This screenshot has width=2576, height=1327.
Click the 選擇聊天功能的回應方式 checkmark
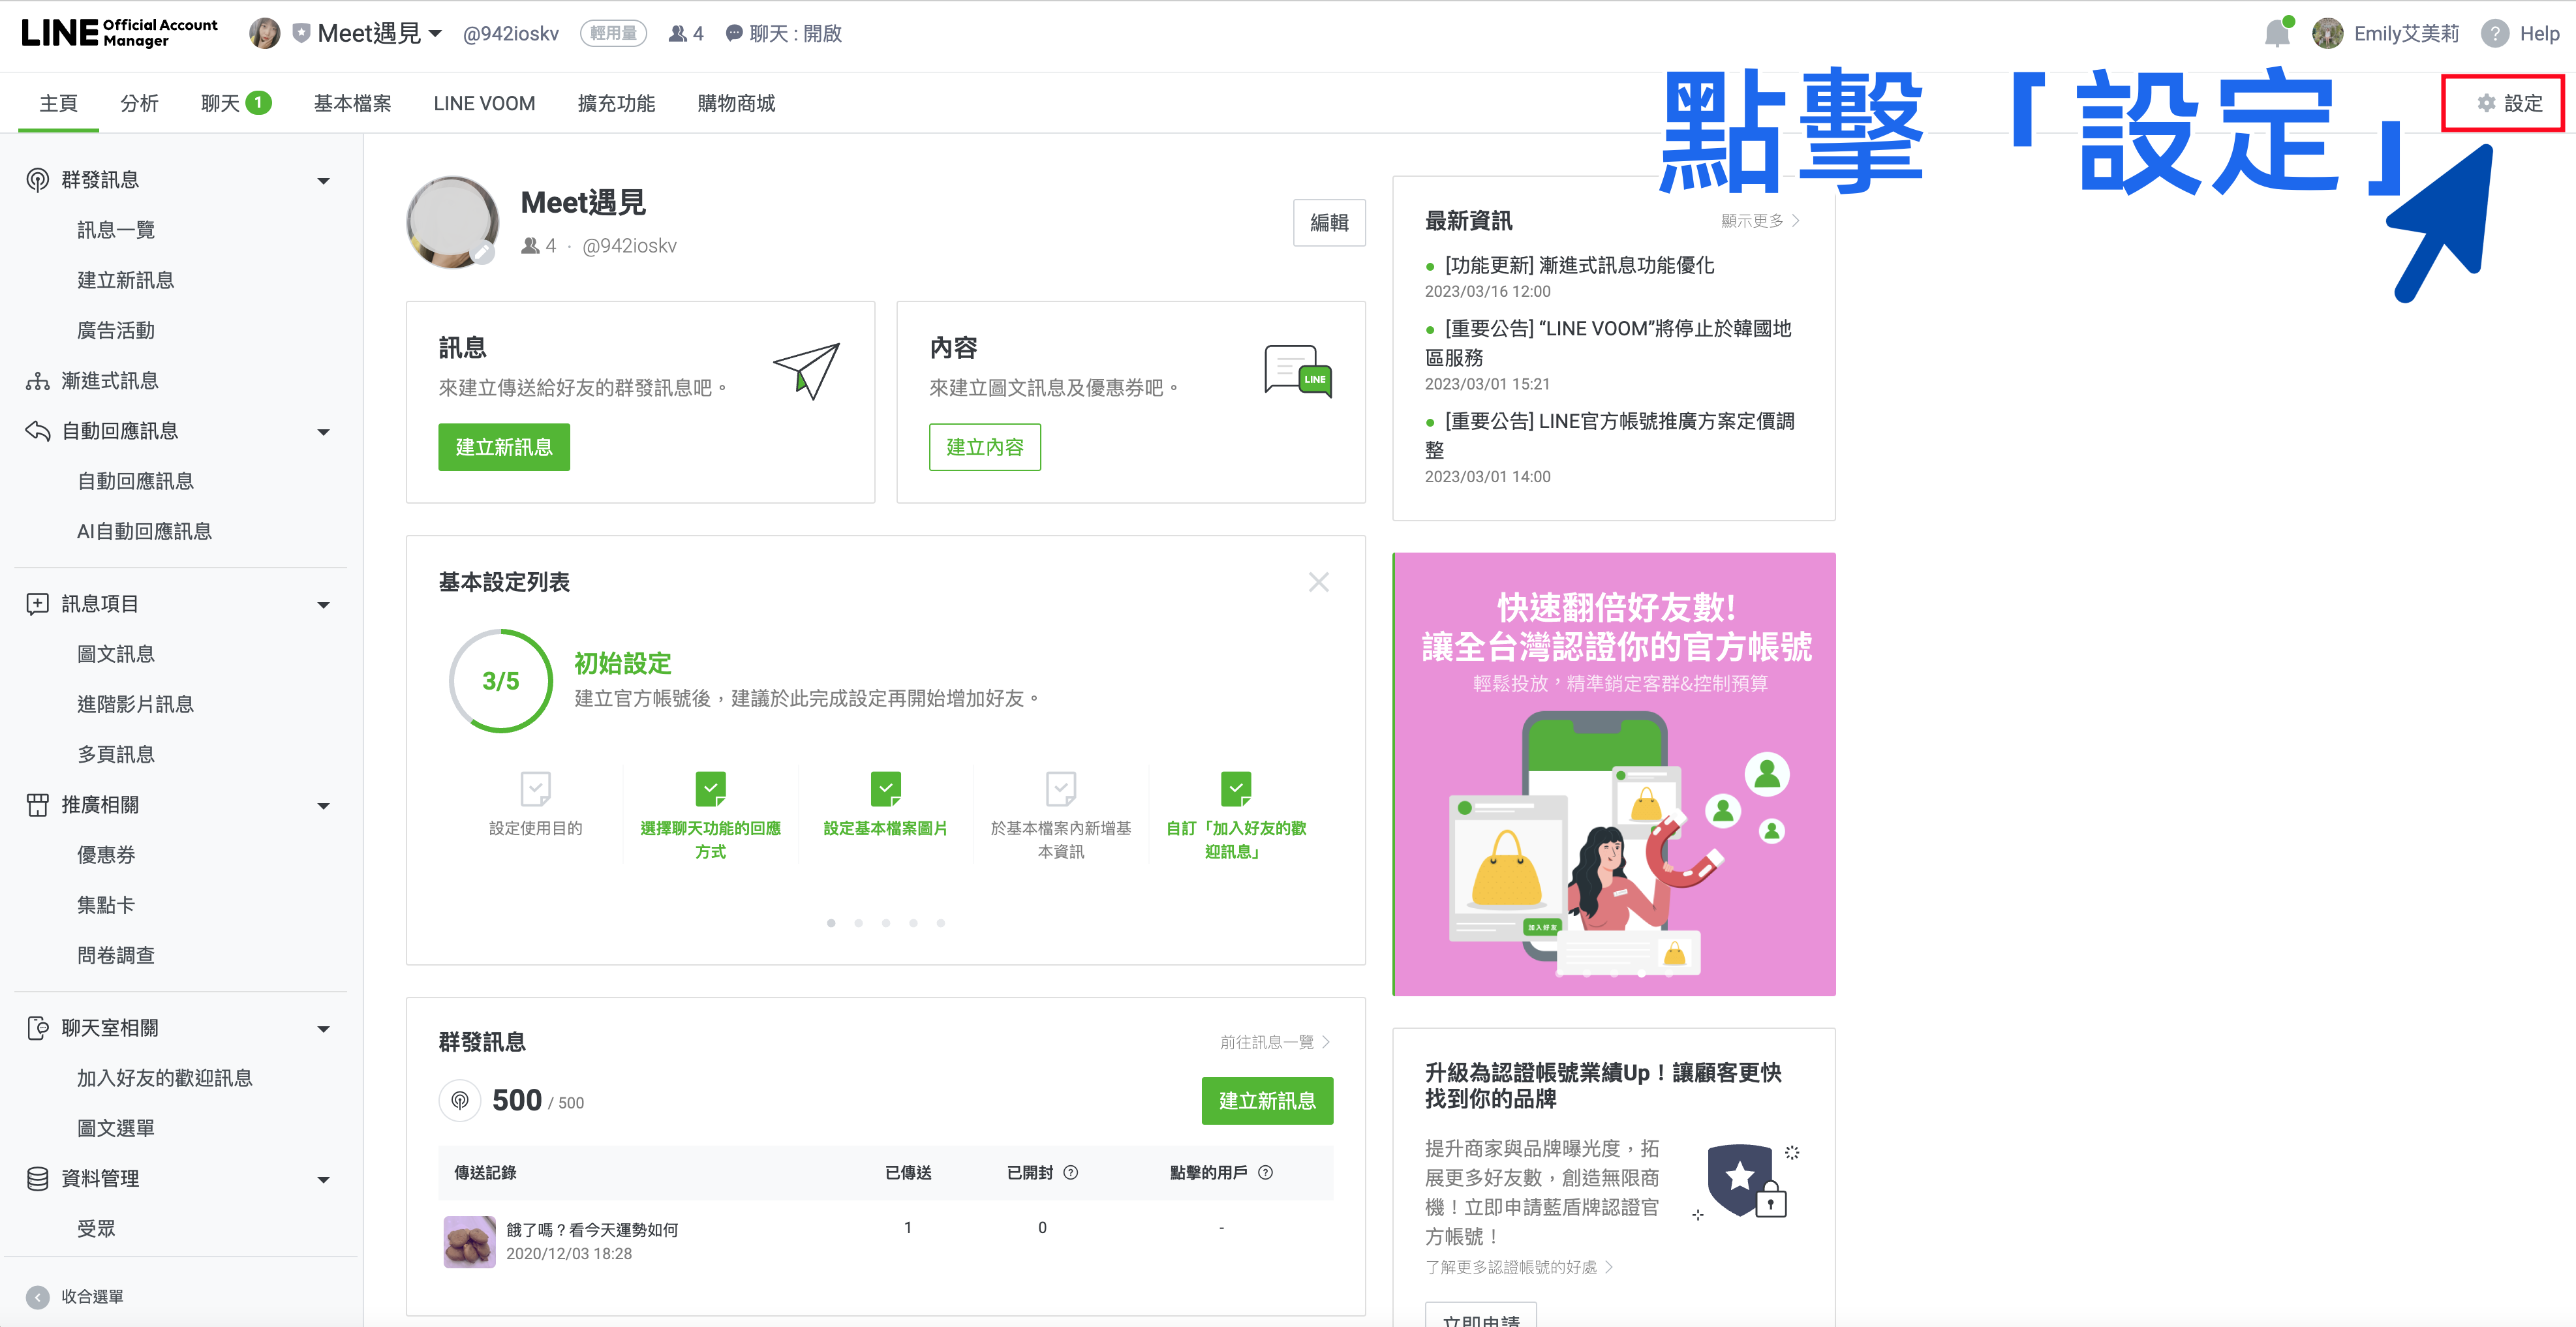point(710,789)
